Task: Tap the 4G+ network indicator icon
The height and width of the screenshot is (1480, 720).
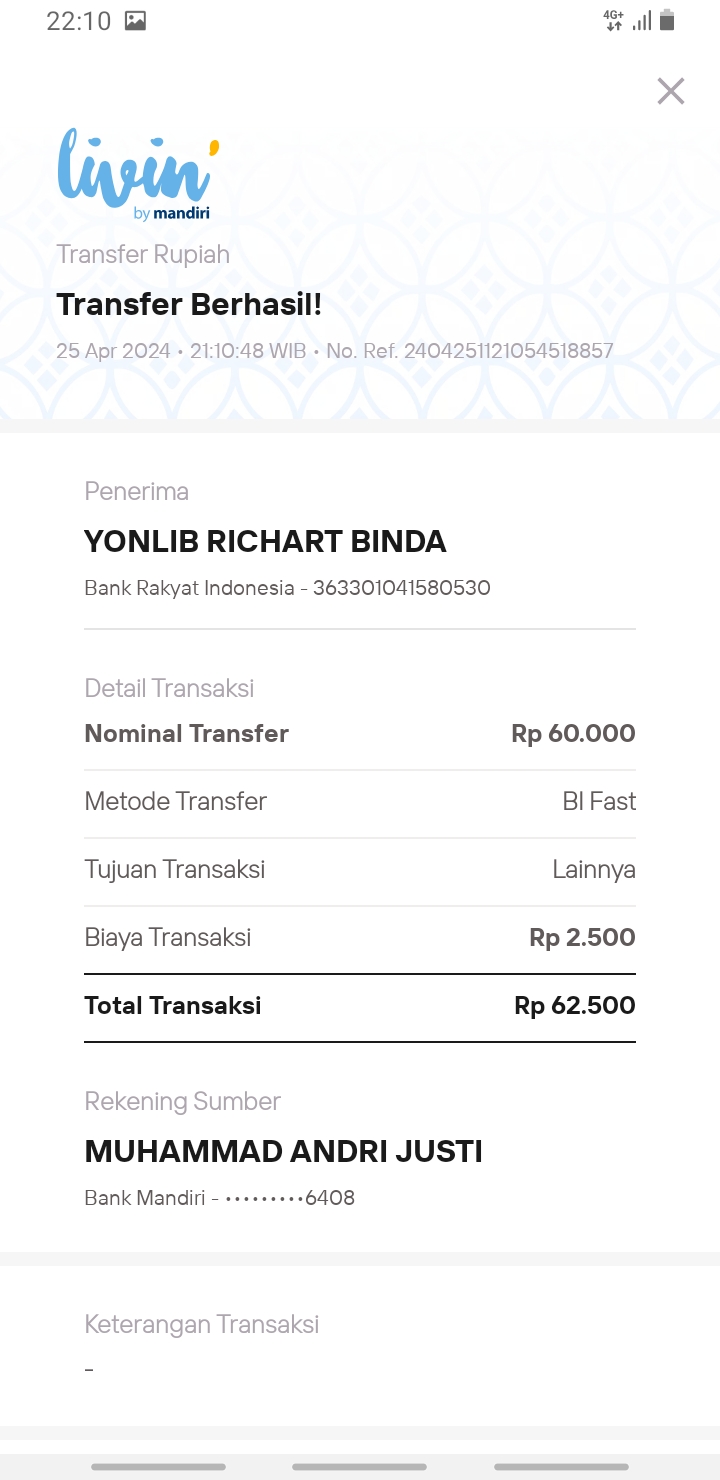Action: (x=613, y=20)
